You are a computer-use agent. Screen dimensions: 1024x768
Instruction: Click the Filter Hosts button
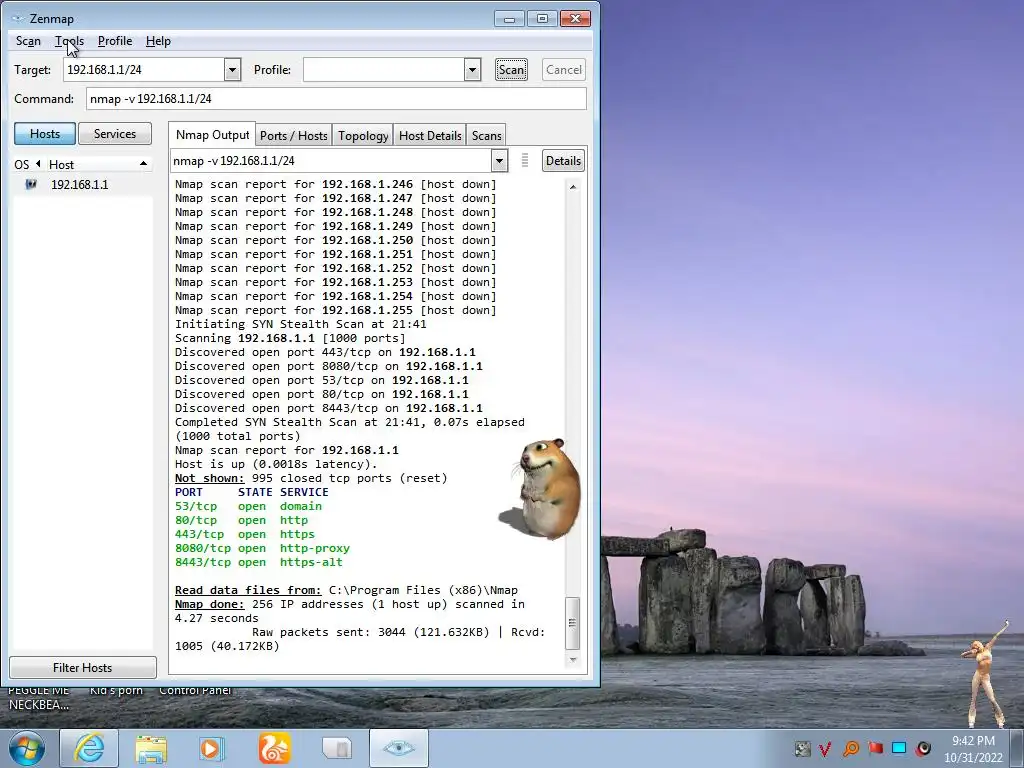coord(82,667)
